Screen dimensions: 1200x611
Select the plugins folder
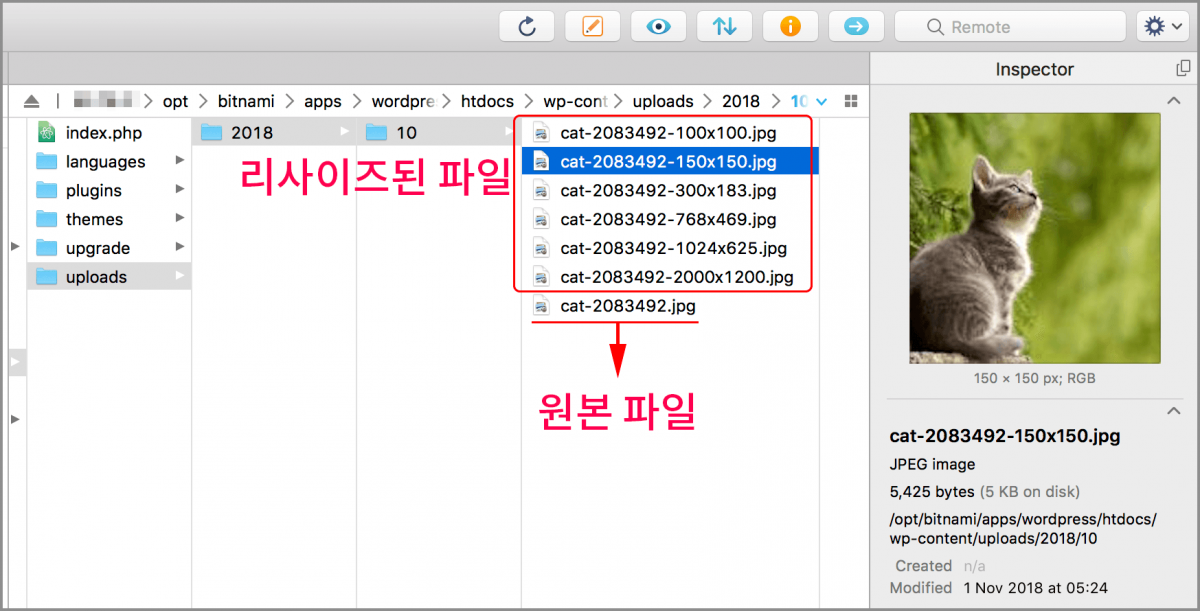coord(93,190)
